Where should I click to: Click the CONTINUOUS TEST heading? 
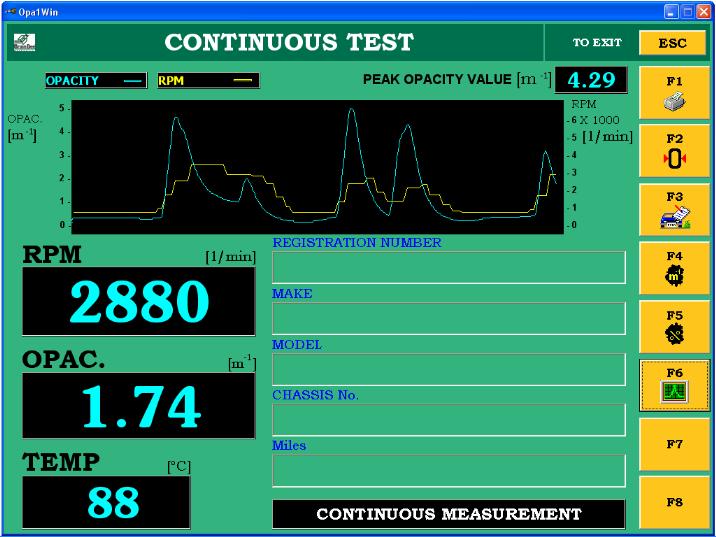[x=289, y=42]
